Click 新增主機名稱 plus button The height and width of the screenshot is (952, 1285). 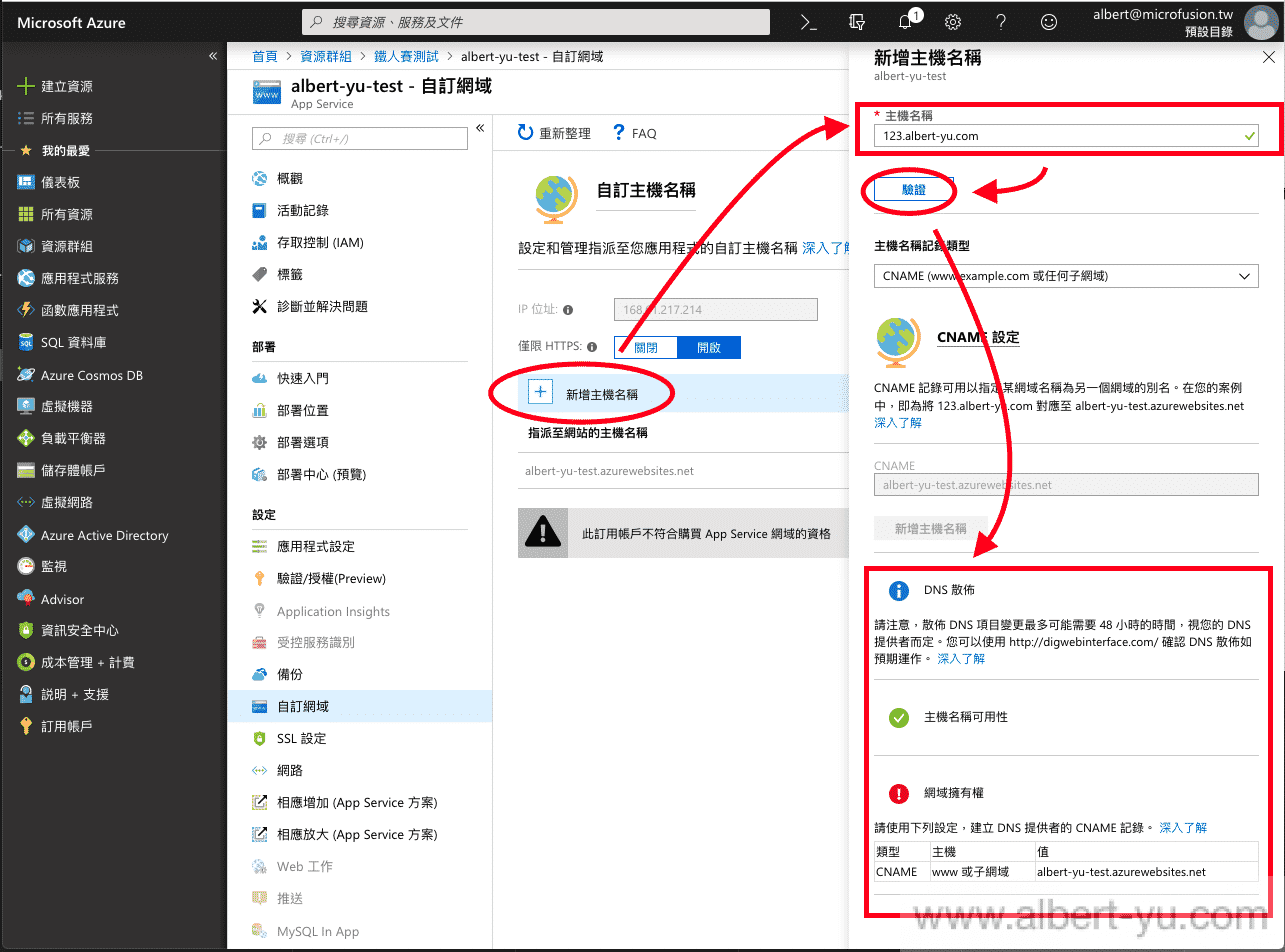[540, 393]
